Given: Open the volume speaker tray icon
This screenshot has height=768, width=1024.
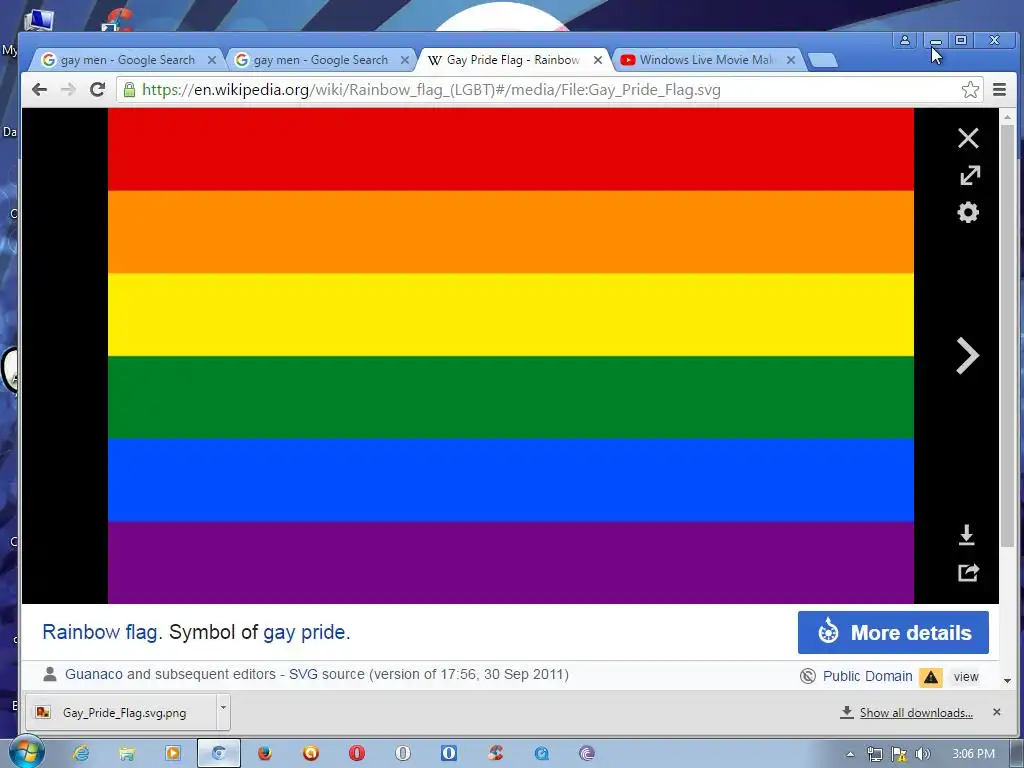Looking at the screenshot, I should [x=922, y=754].
